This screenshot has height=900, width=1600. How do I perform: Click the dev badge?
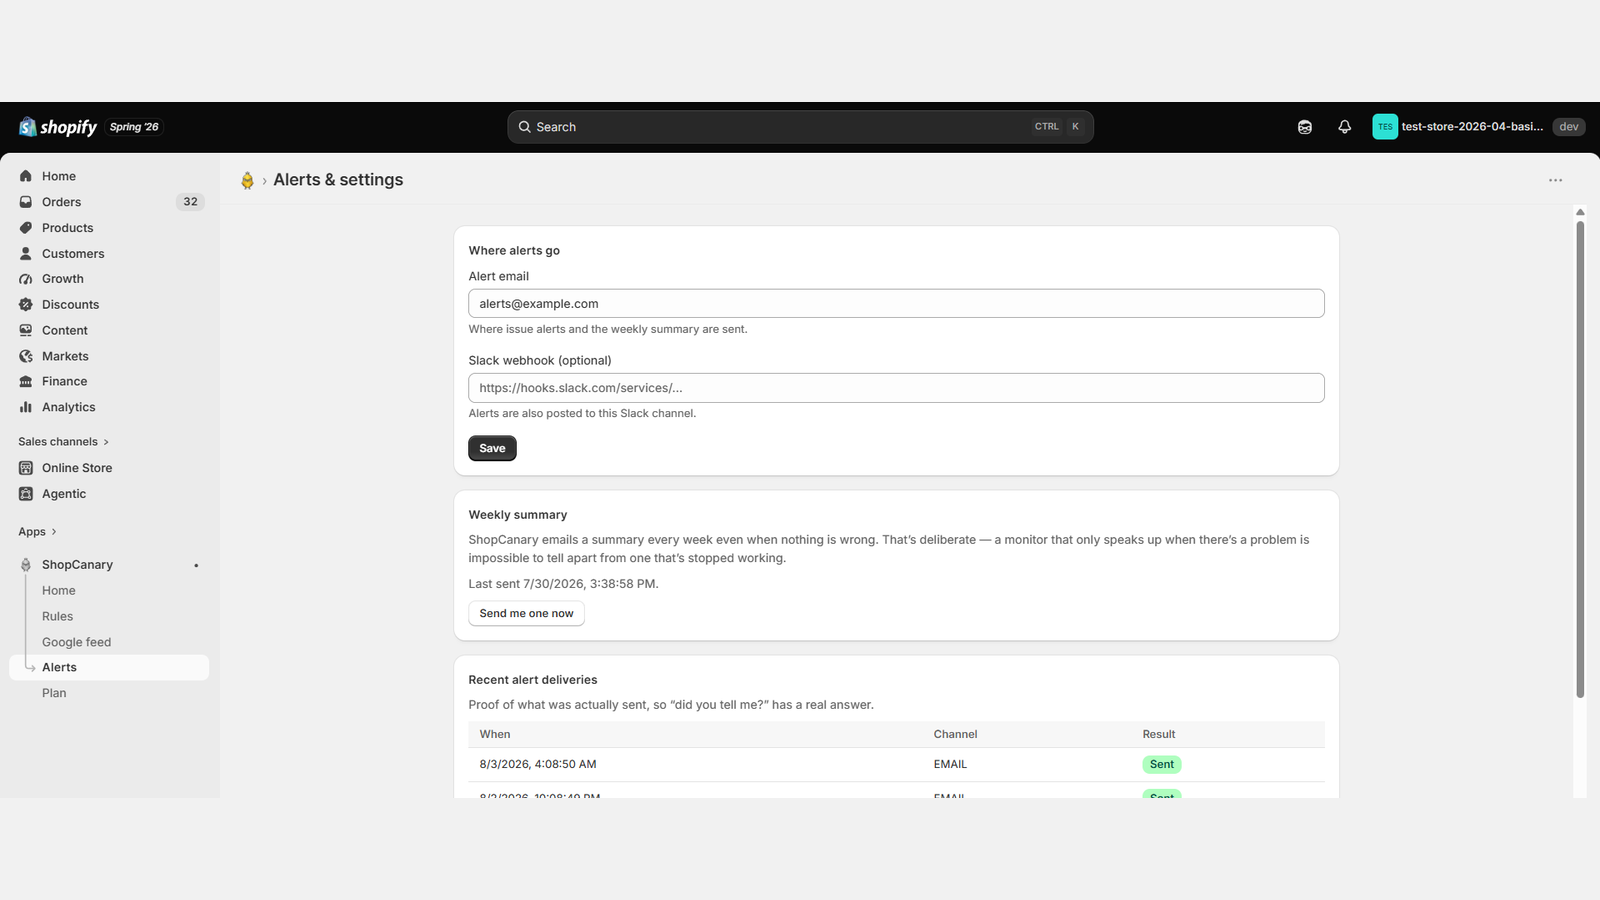(1568, 127)
